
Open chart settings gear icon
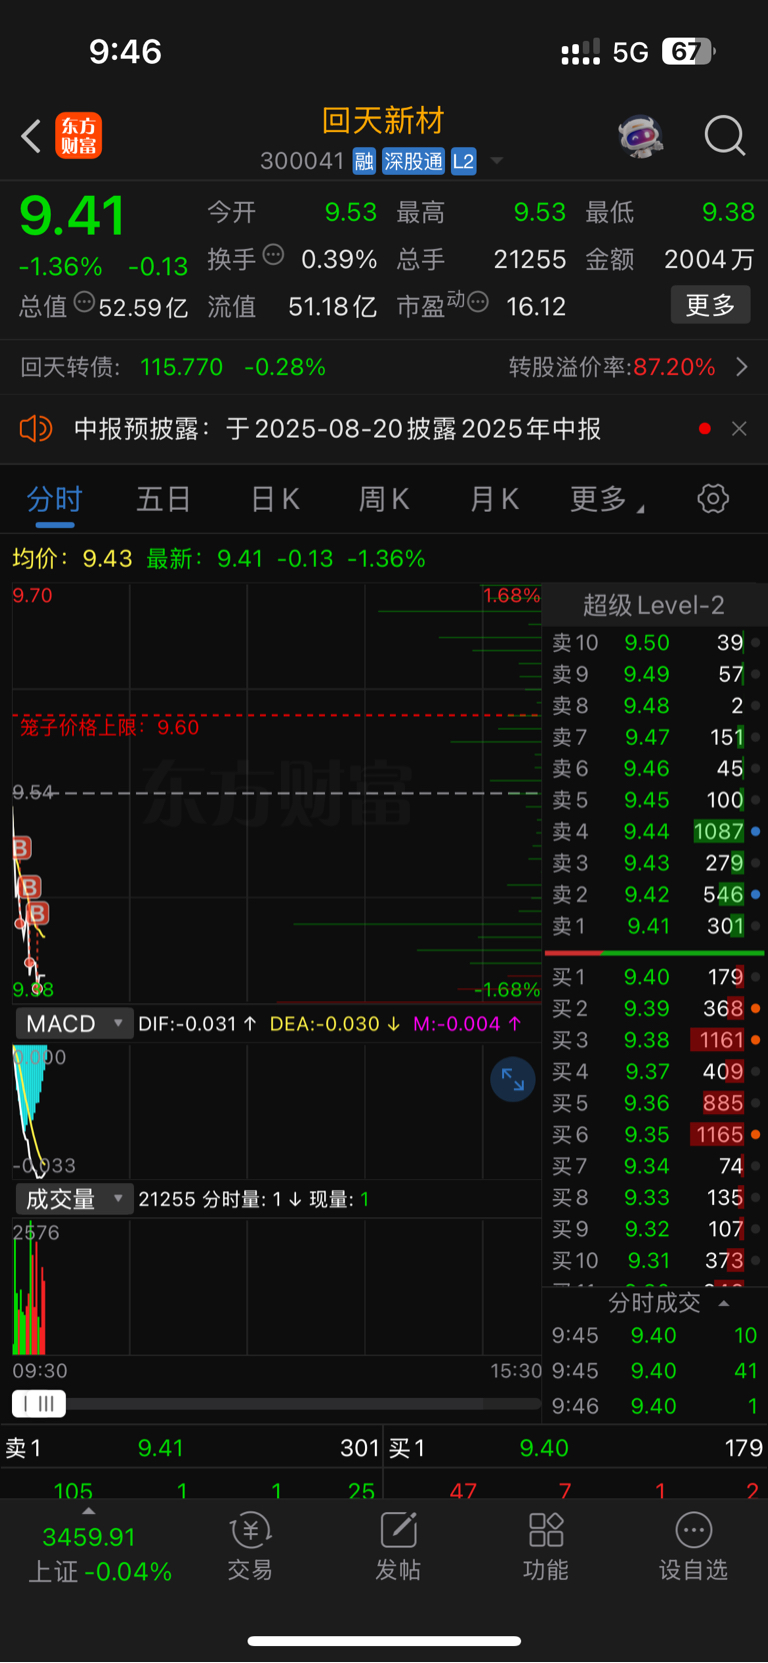pyautogui.click(x=713, y=498)
